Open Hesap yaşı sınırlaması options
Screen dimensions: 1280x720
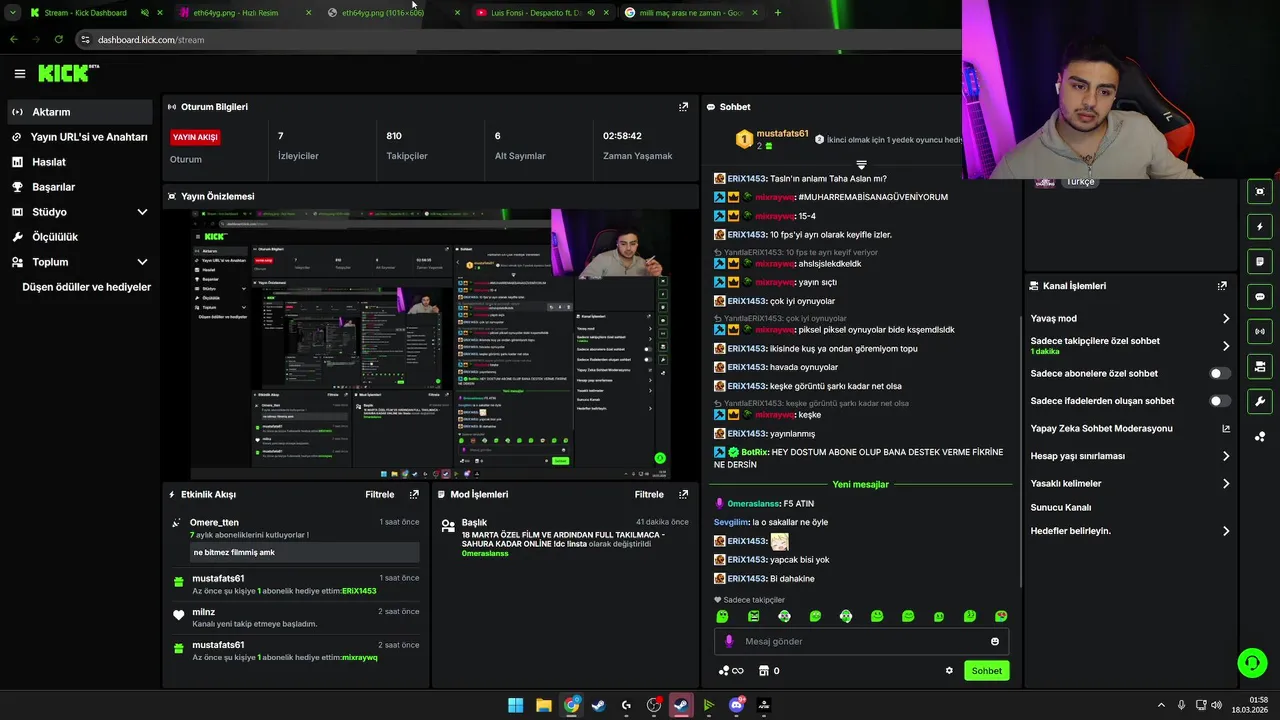1130,456
